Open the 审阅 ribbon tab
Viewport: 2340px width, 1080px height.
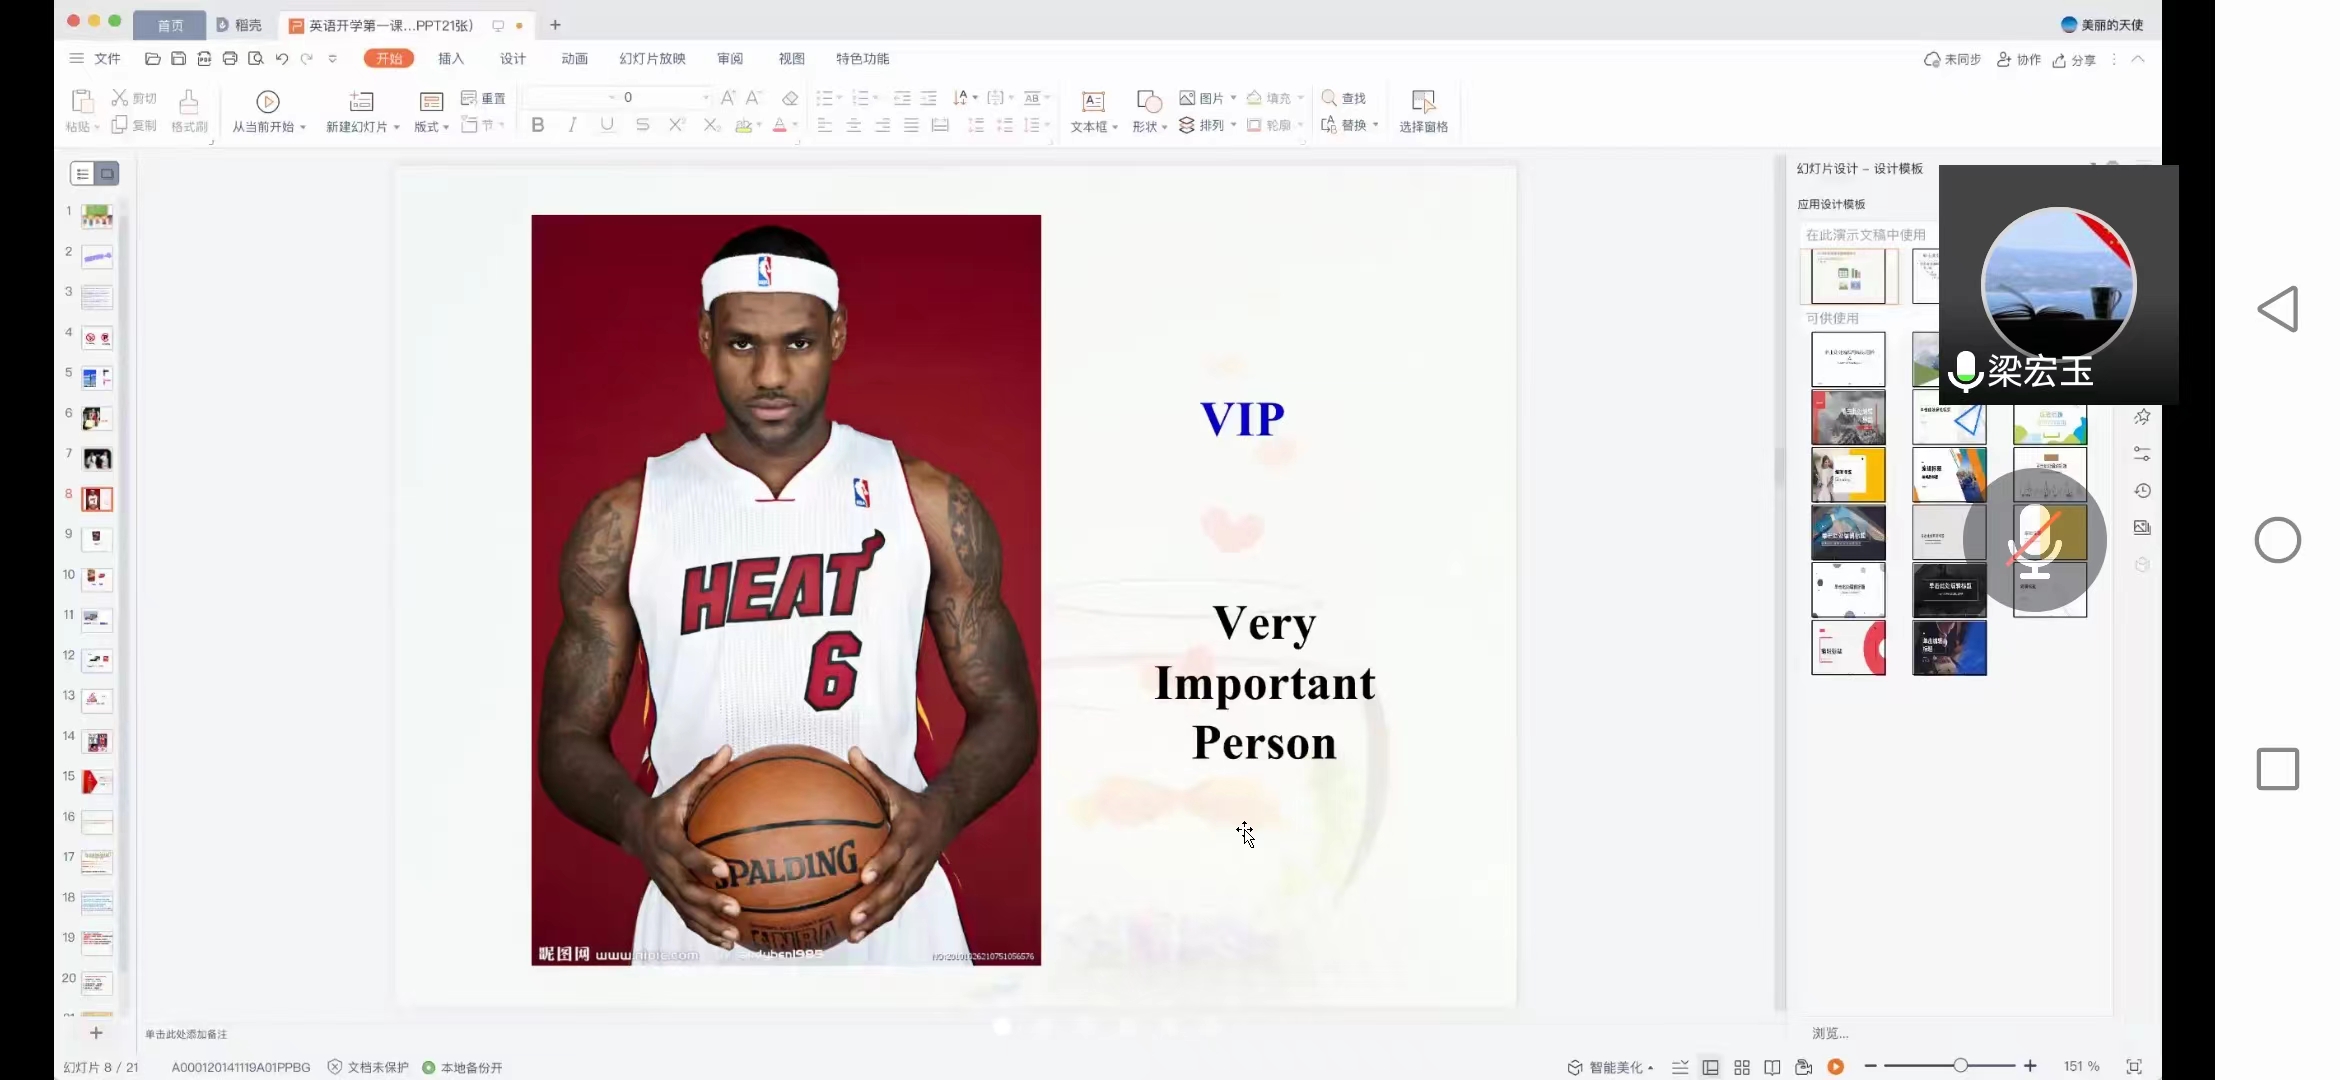click(x=730, y=59)
